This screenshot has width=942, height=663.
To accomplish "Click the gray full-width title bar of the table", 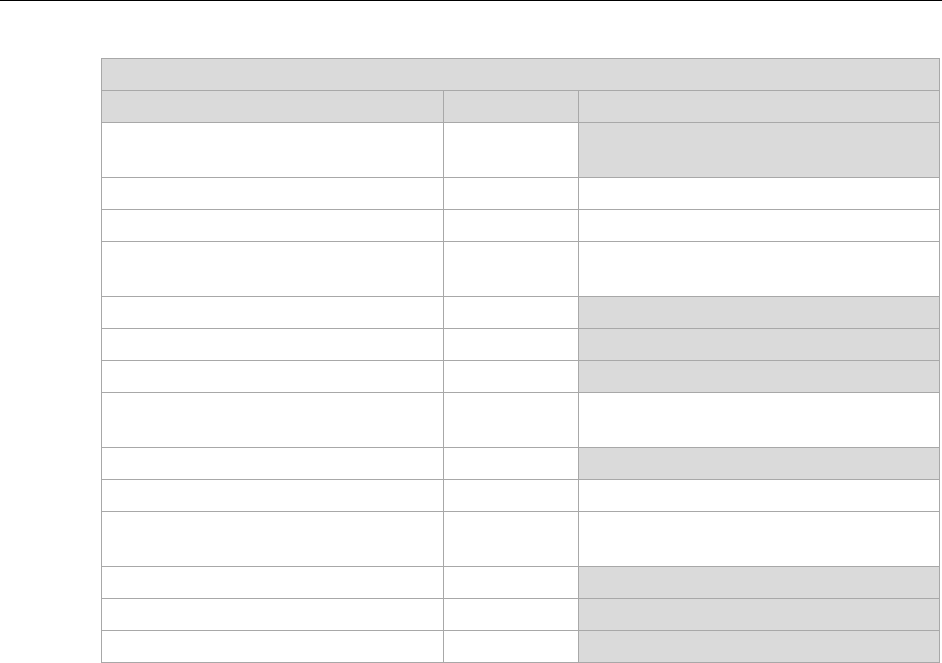I will tap(514, 75).
